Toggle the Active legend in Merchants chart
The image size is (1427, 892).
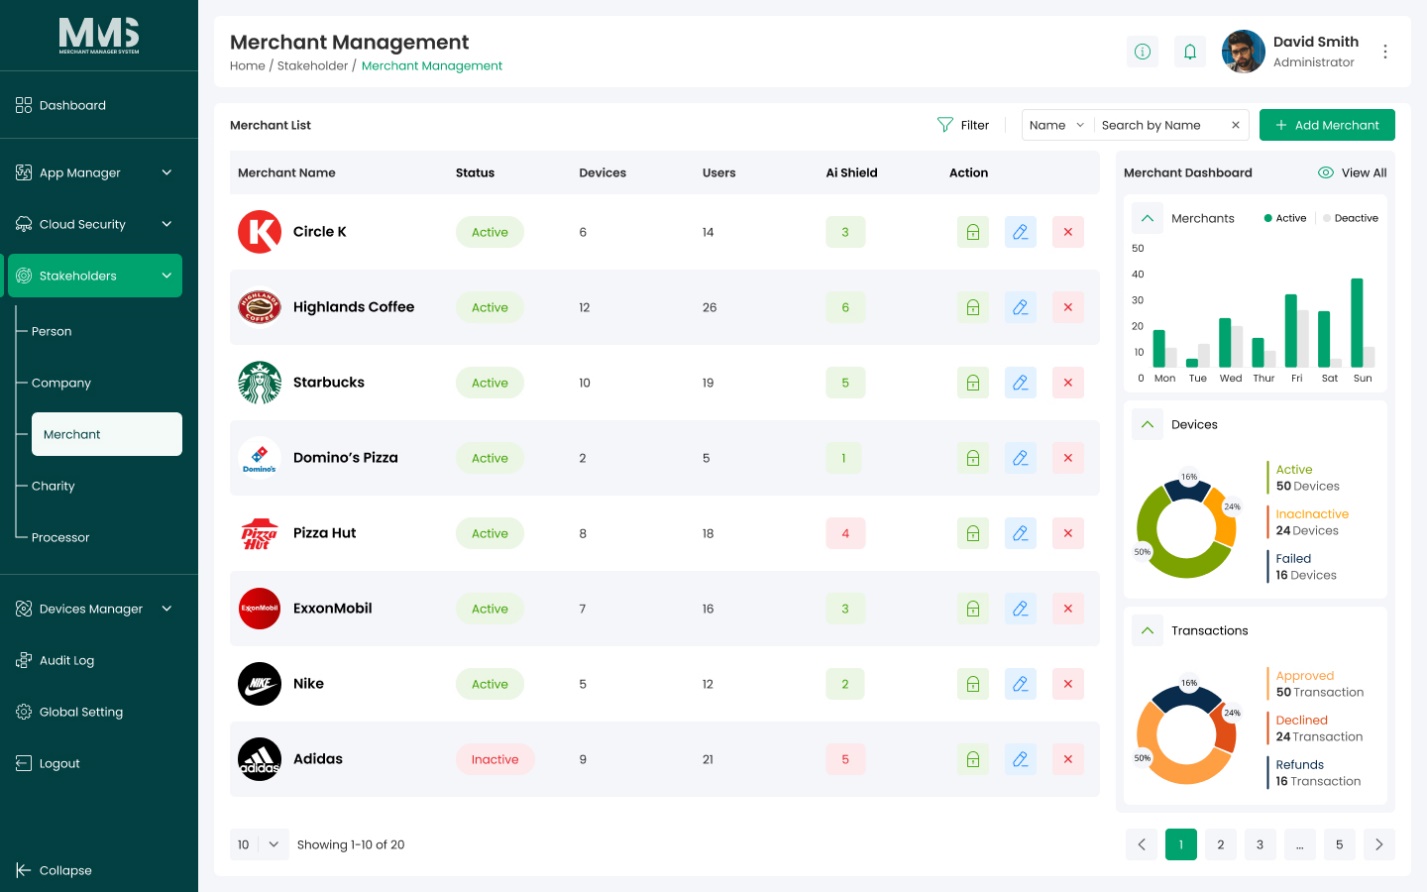click(1285, 218)
